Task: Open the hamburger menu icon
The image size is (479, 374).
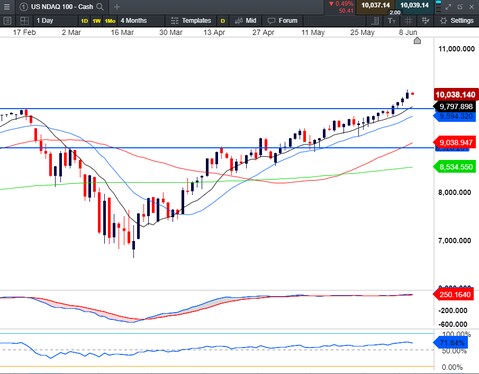Action: (7, 6)
